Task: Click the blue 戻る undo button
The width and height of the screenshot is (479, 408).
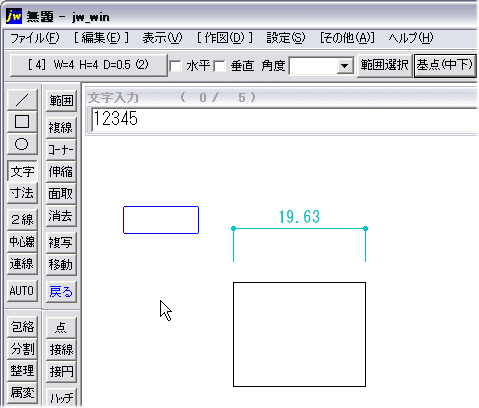Action: [61, 292]
